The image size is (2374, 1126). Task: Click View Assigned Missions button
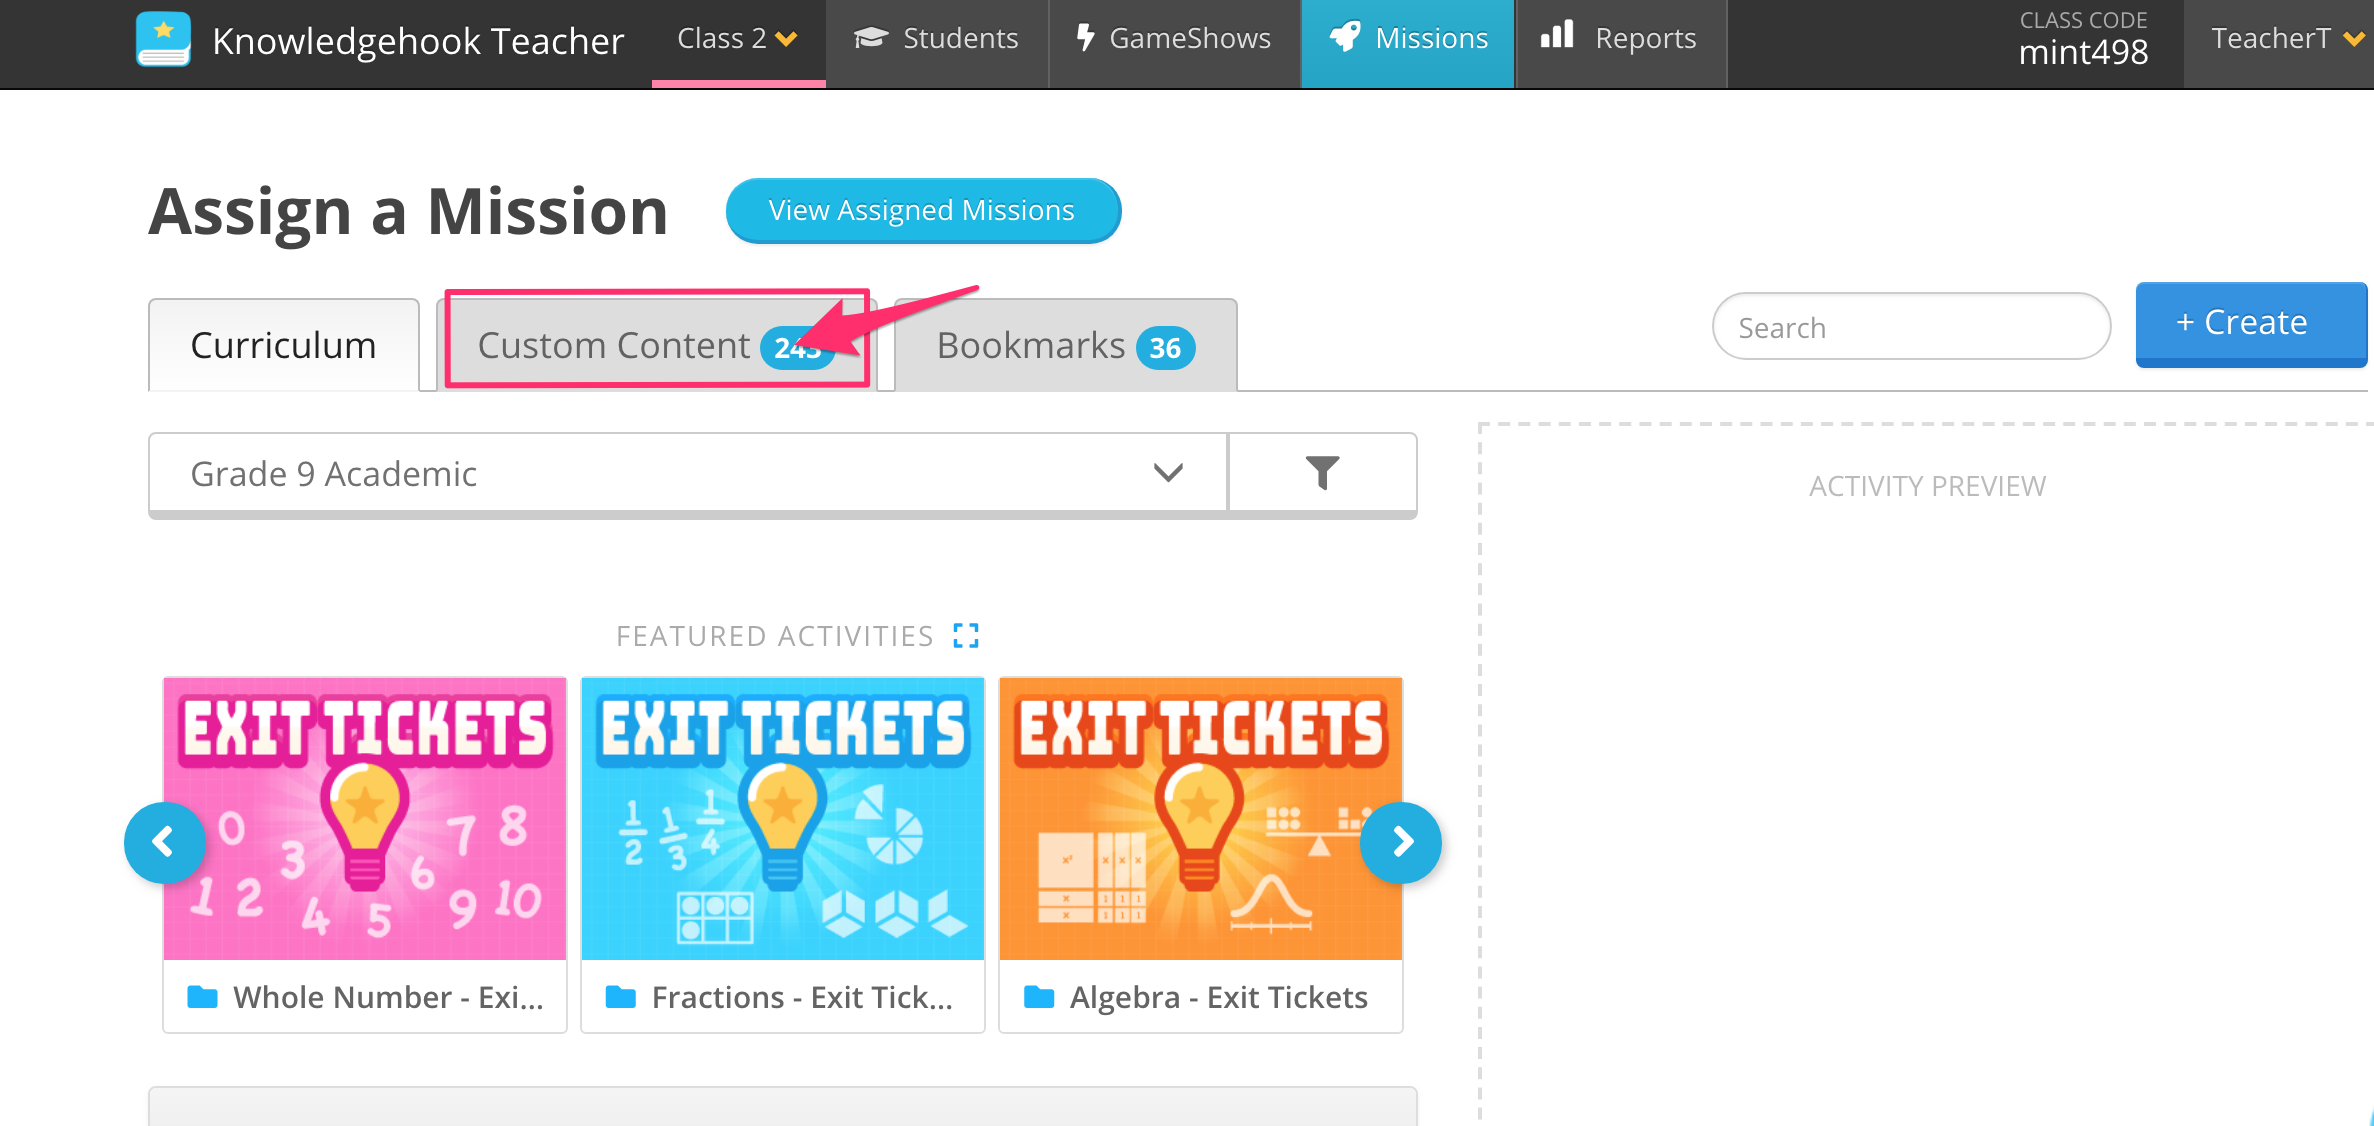(x=923, y=211)
